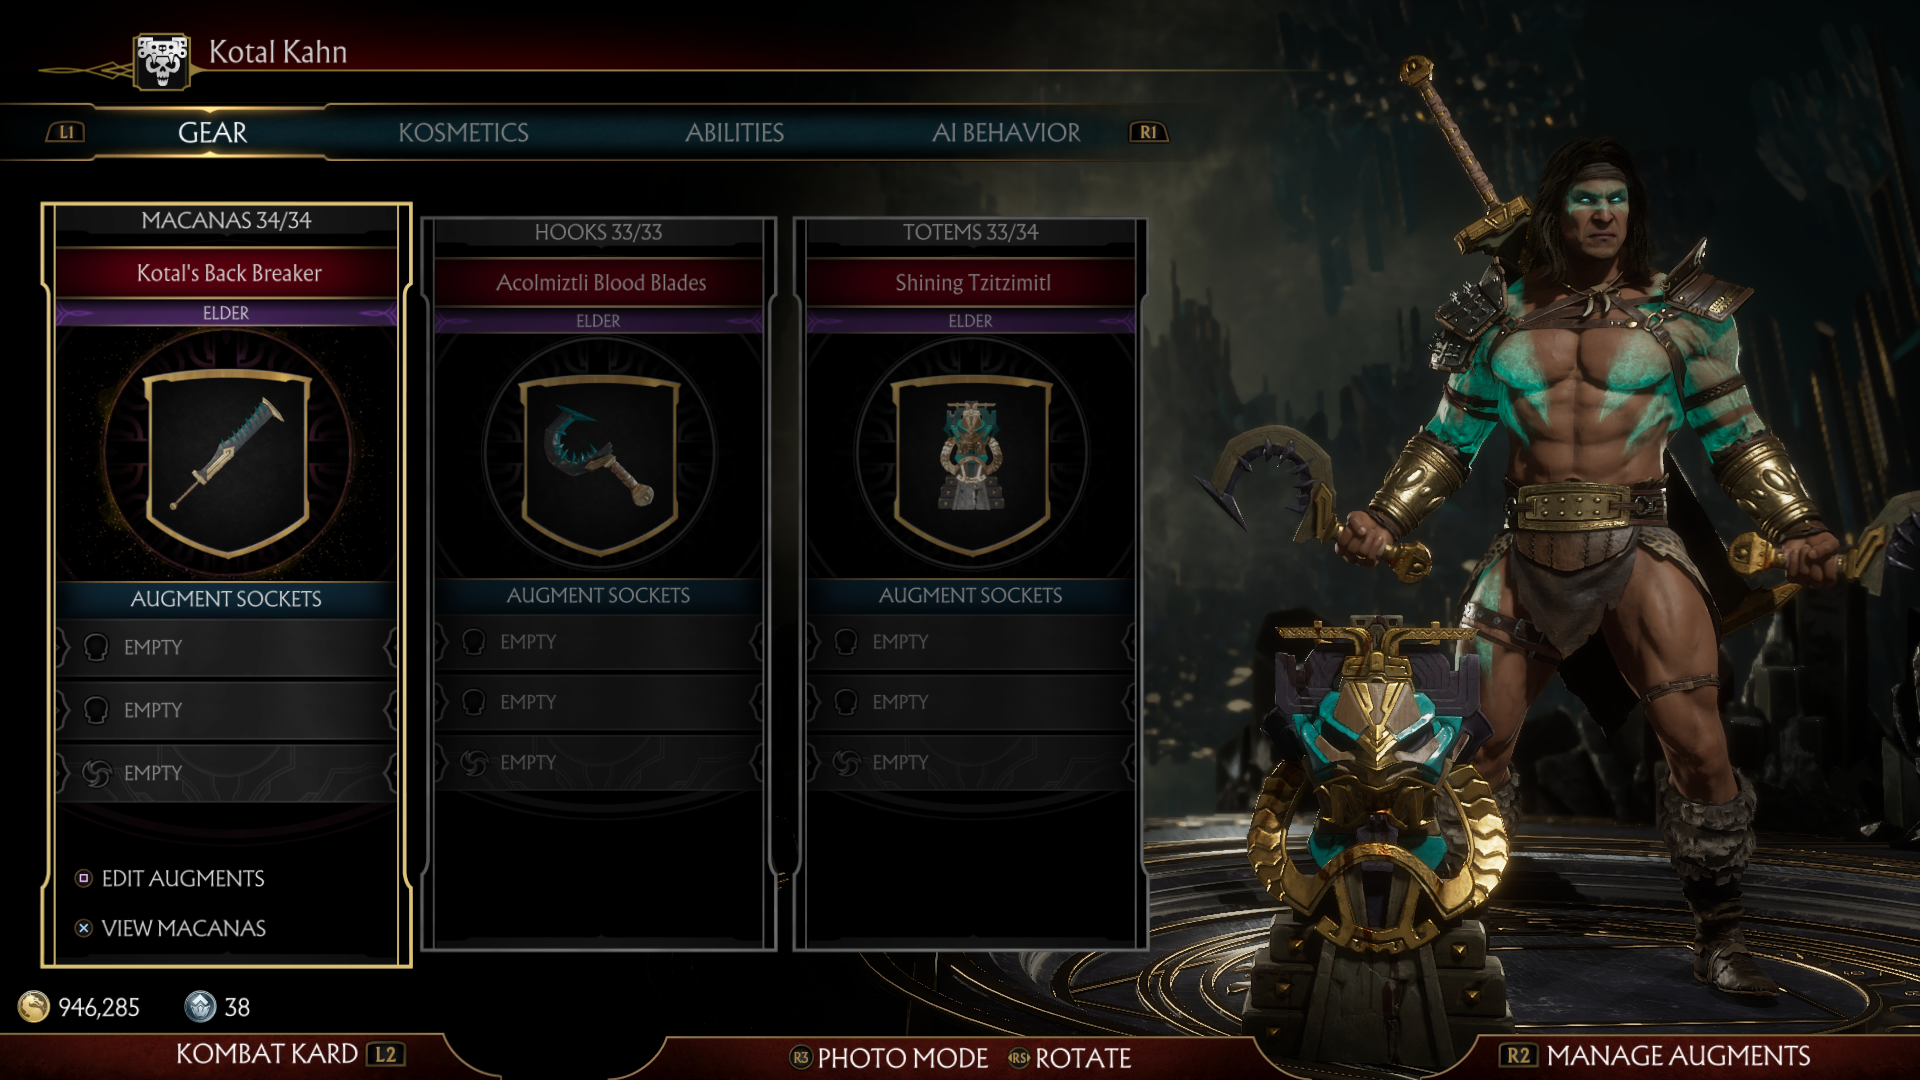Image resolution: width=1920 pixels, height=1080 pixels.
Task: Click the R1 shoulder button icon
Action: coord(1148,132)
